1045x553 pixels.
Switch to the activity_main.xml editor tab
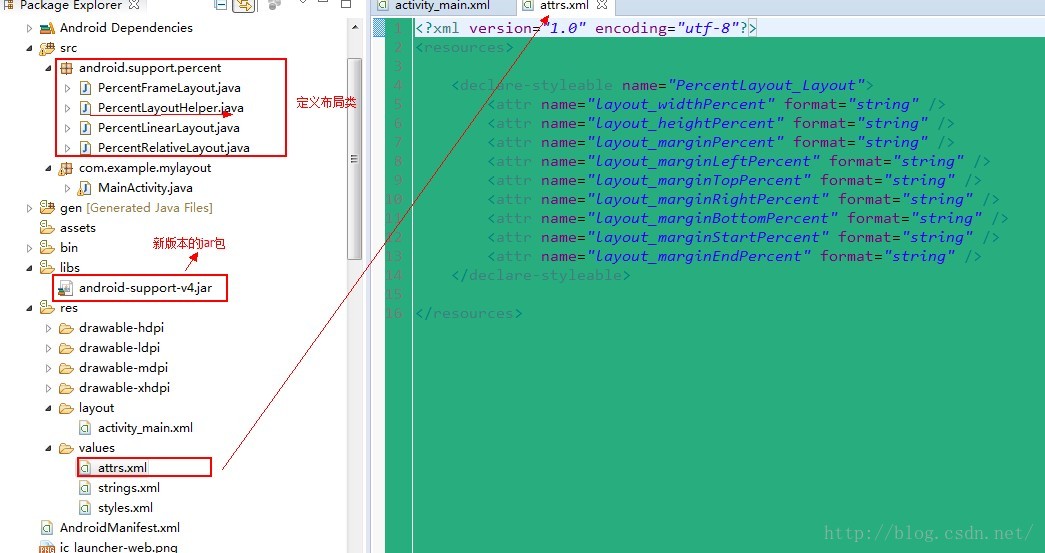coord(443,6)
